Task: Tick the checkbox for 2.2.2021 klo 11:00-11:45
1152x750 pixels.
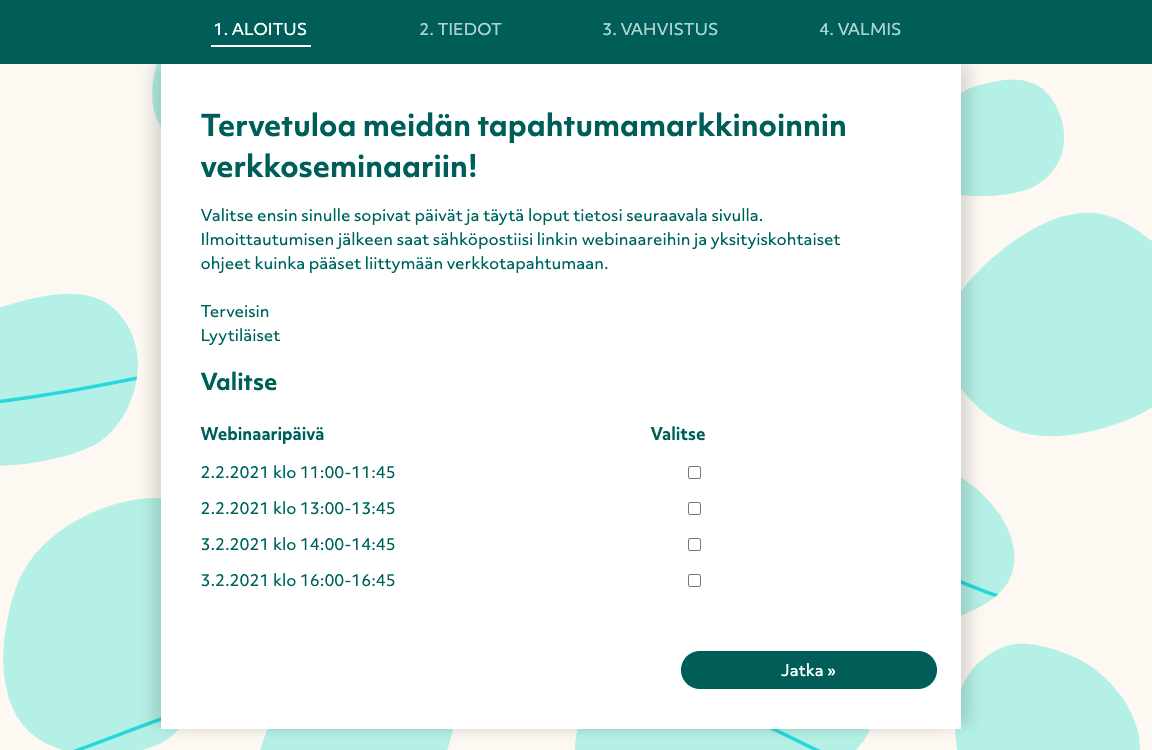Action: click(694, 473)
